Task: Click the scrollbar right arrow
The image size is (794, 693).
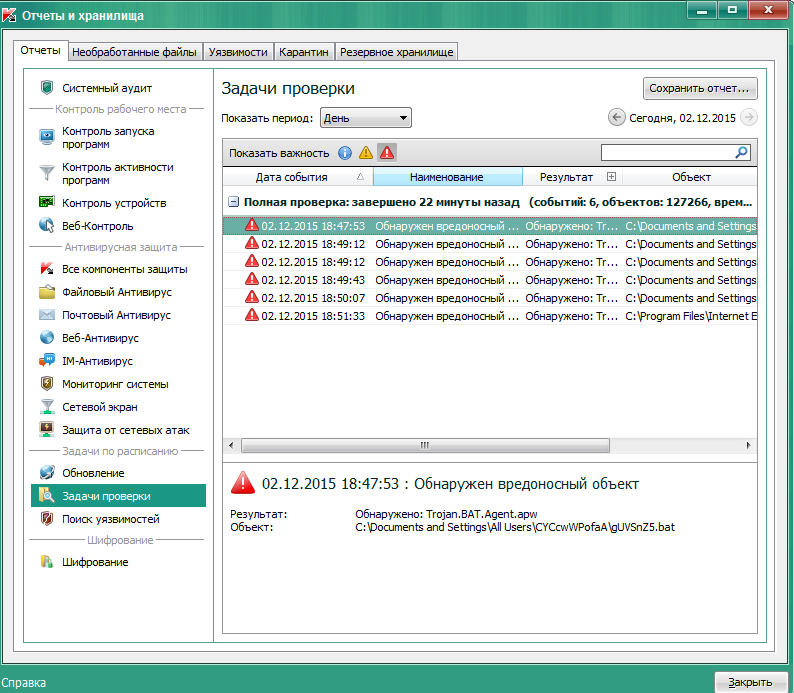Action: [x=748, y=445]
